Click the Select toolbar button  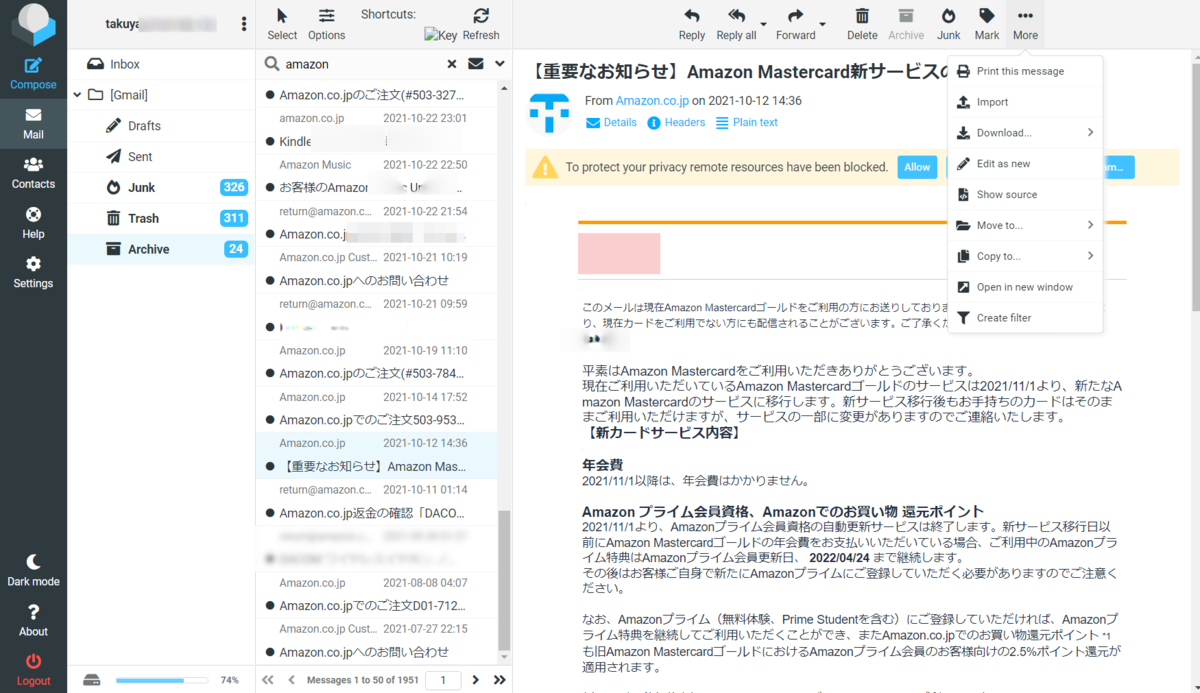click(x=282, y=24)
